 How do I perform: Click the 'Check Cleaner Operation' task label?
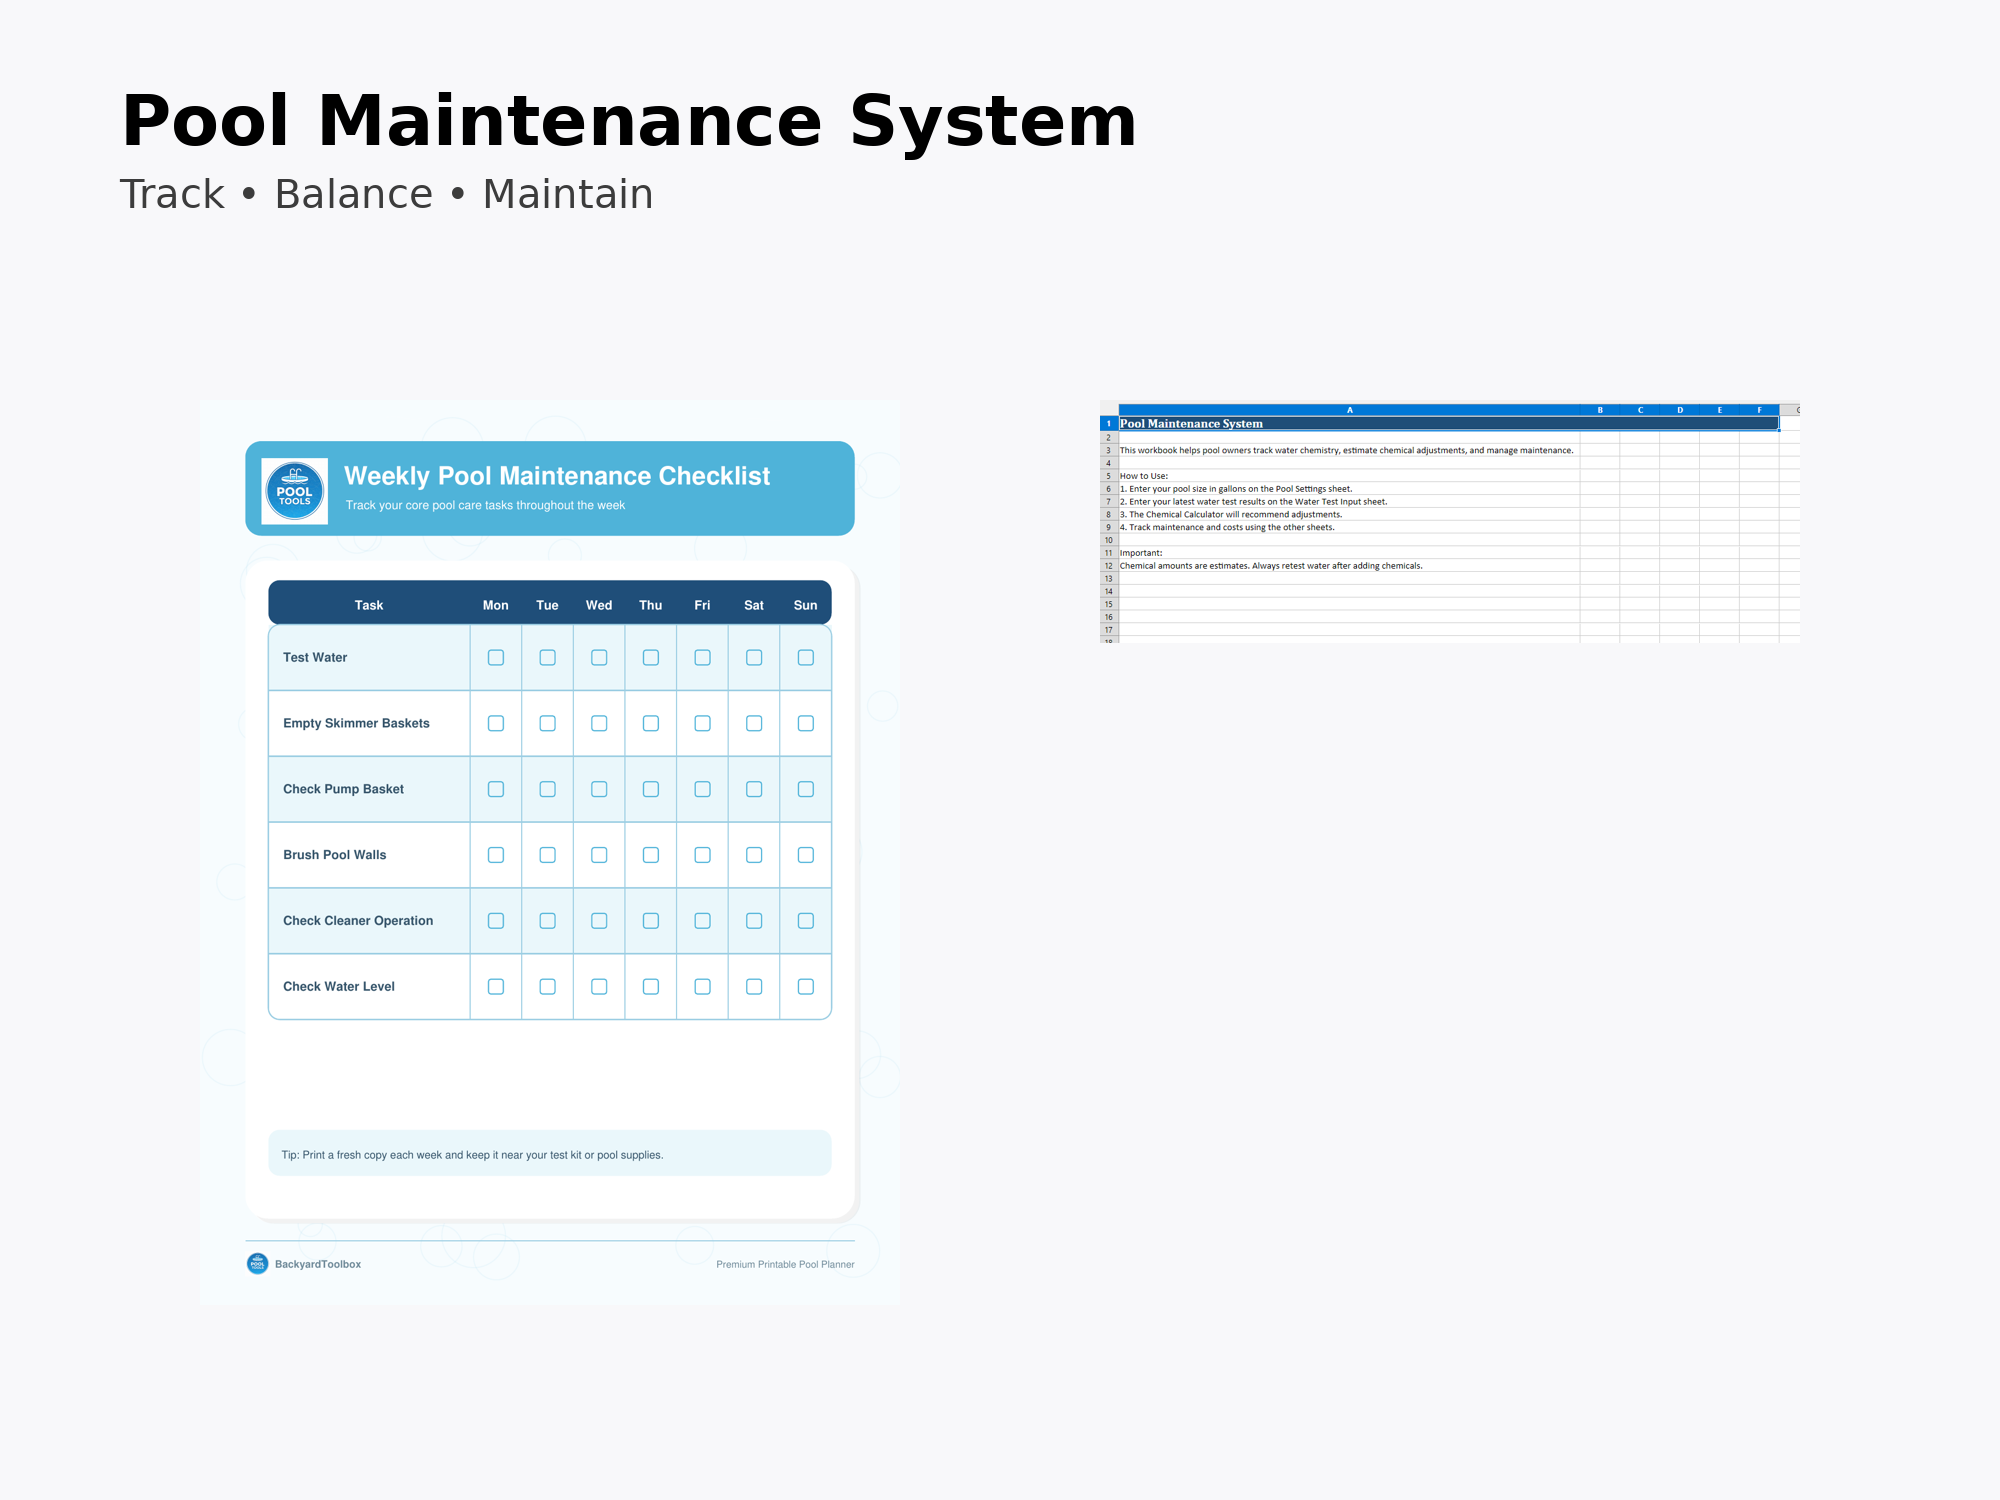[358, 921]
